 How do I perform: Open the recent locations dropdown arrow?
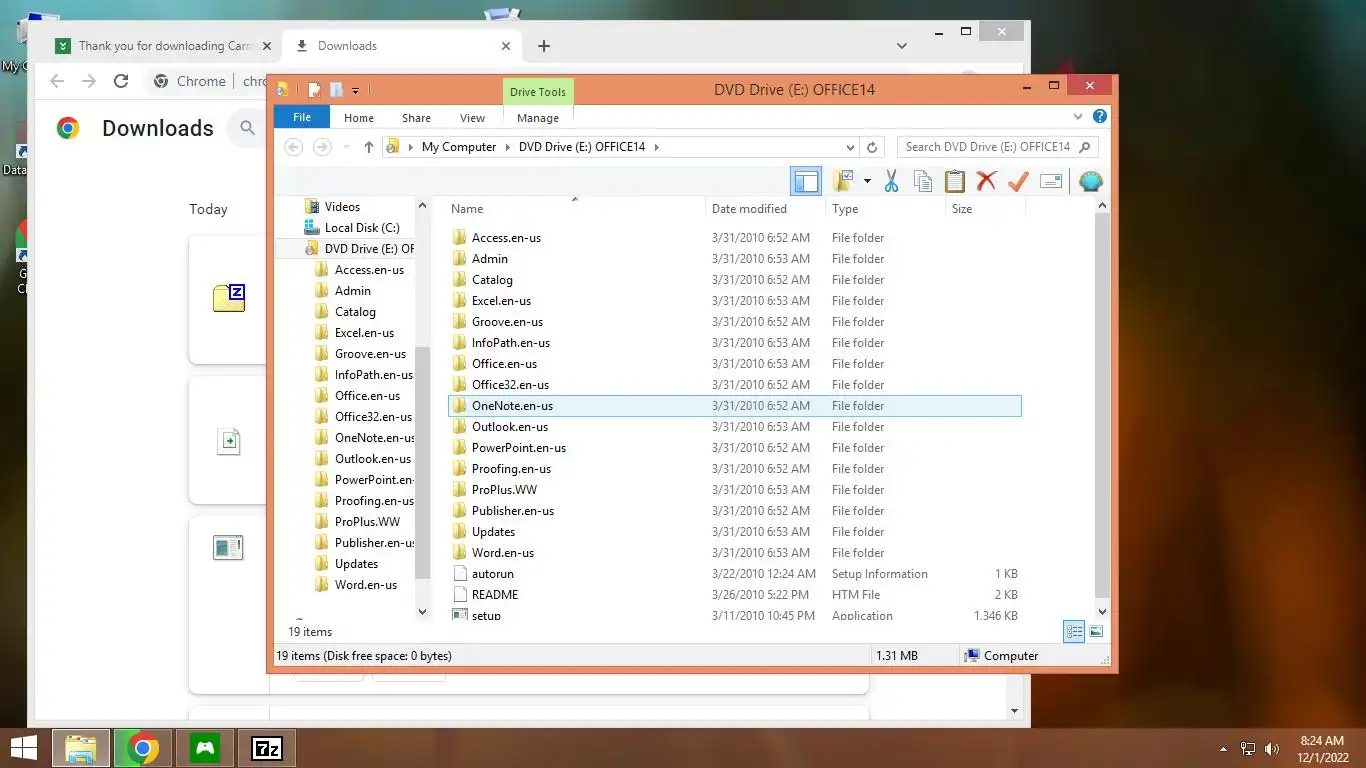click(x=347, y=147)
